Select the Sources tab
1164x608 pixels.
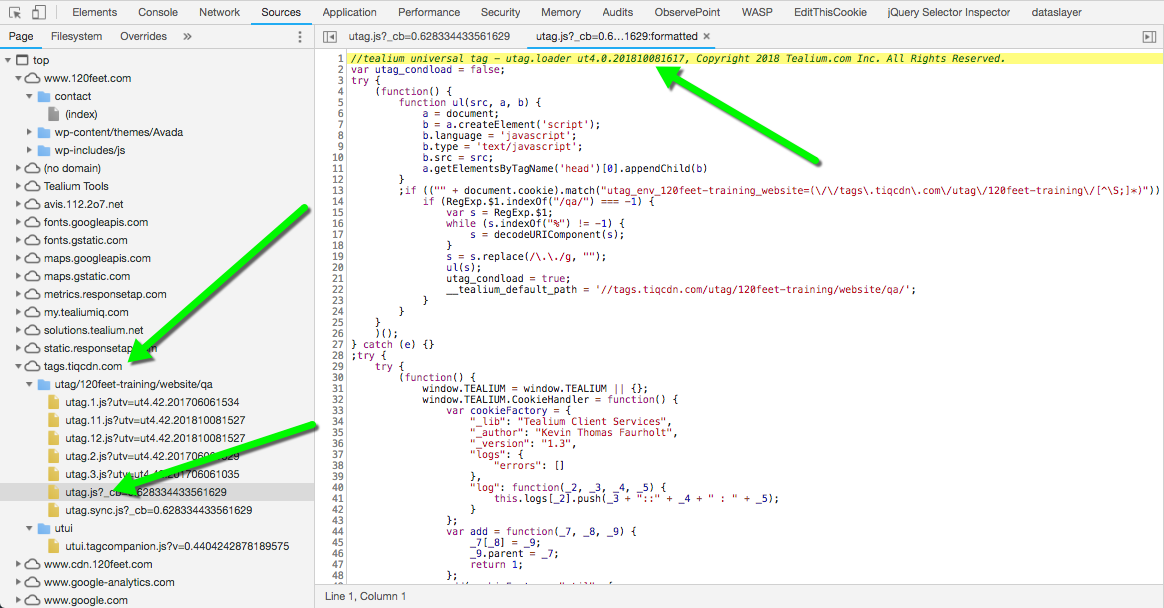pos(281,13)
